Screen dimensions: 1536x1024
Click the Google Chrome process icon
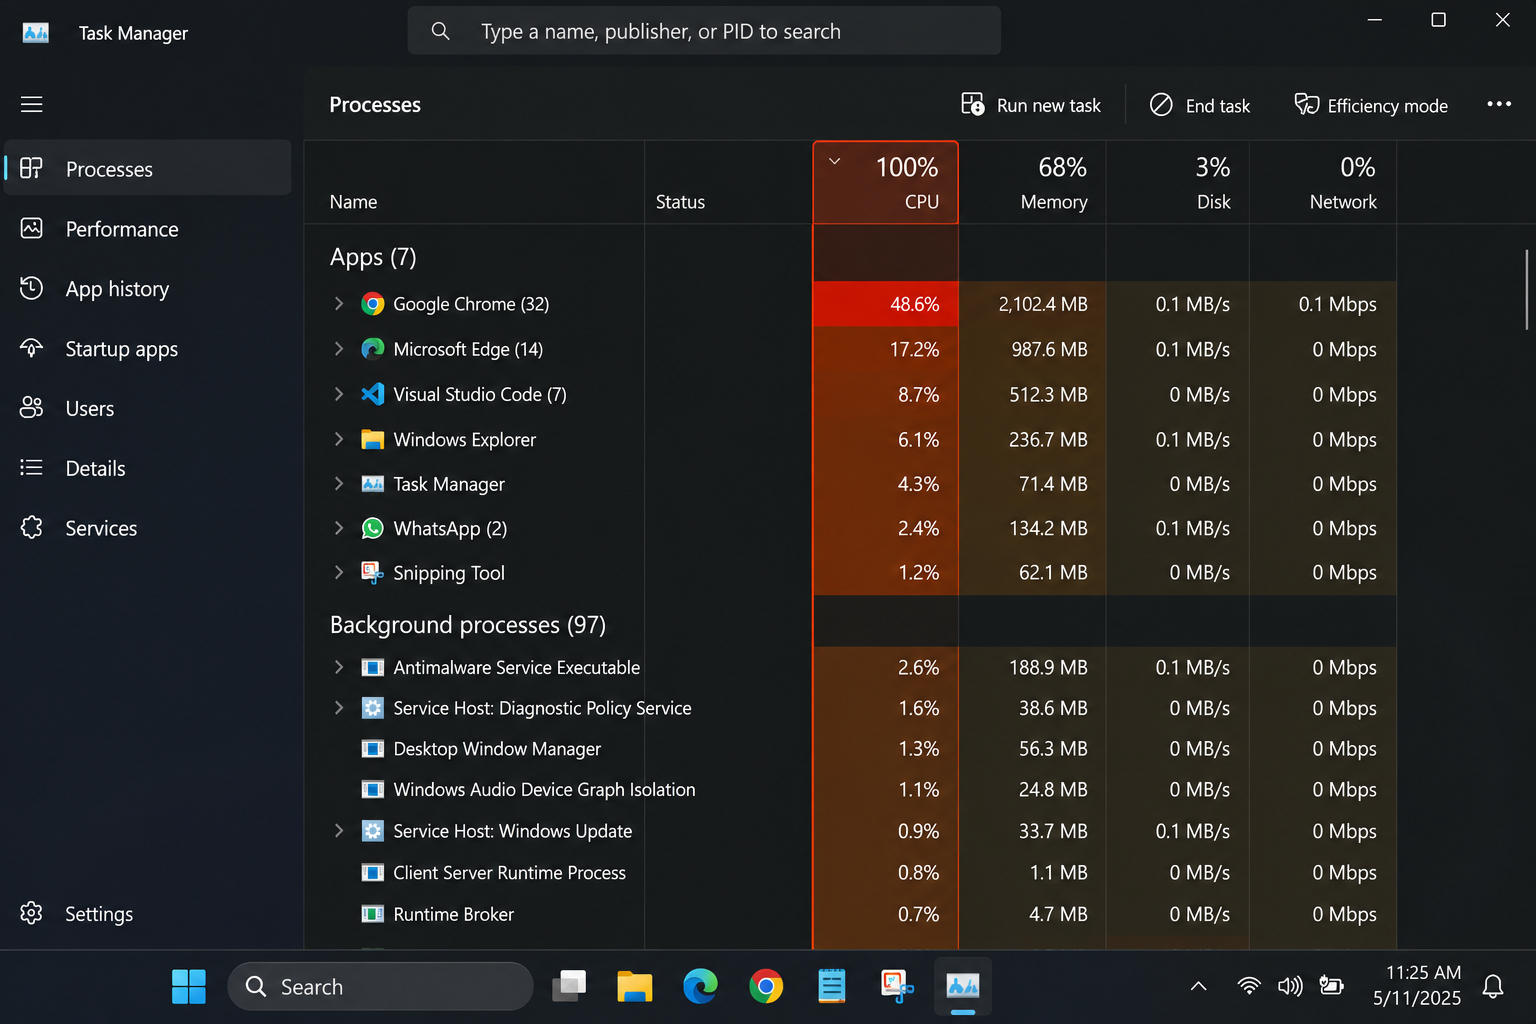click(373, 304)
